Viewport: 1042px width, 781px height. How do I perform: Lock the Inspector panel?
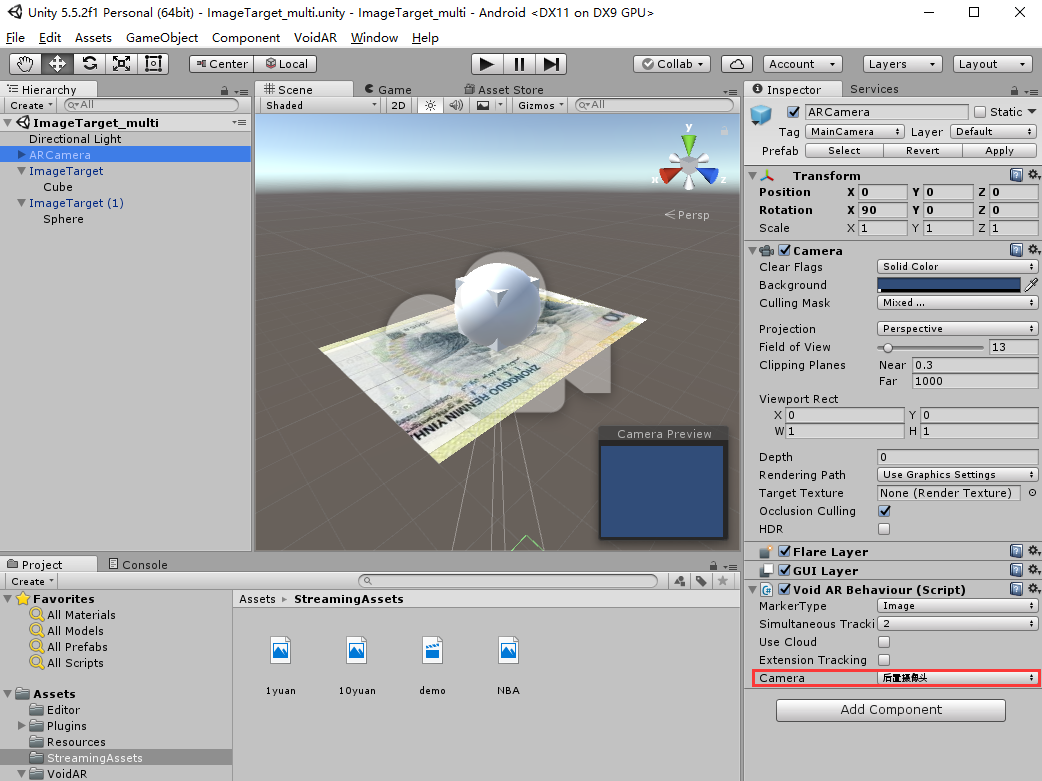[x=1014, y=90]
